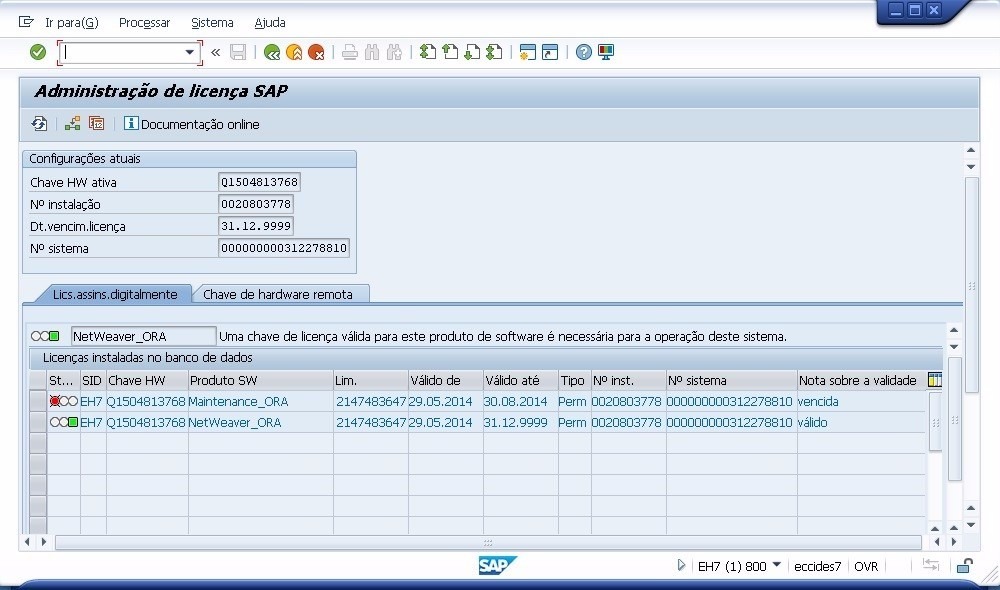
Task: Click the First Page icon
Action: tap(428, 52)
